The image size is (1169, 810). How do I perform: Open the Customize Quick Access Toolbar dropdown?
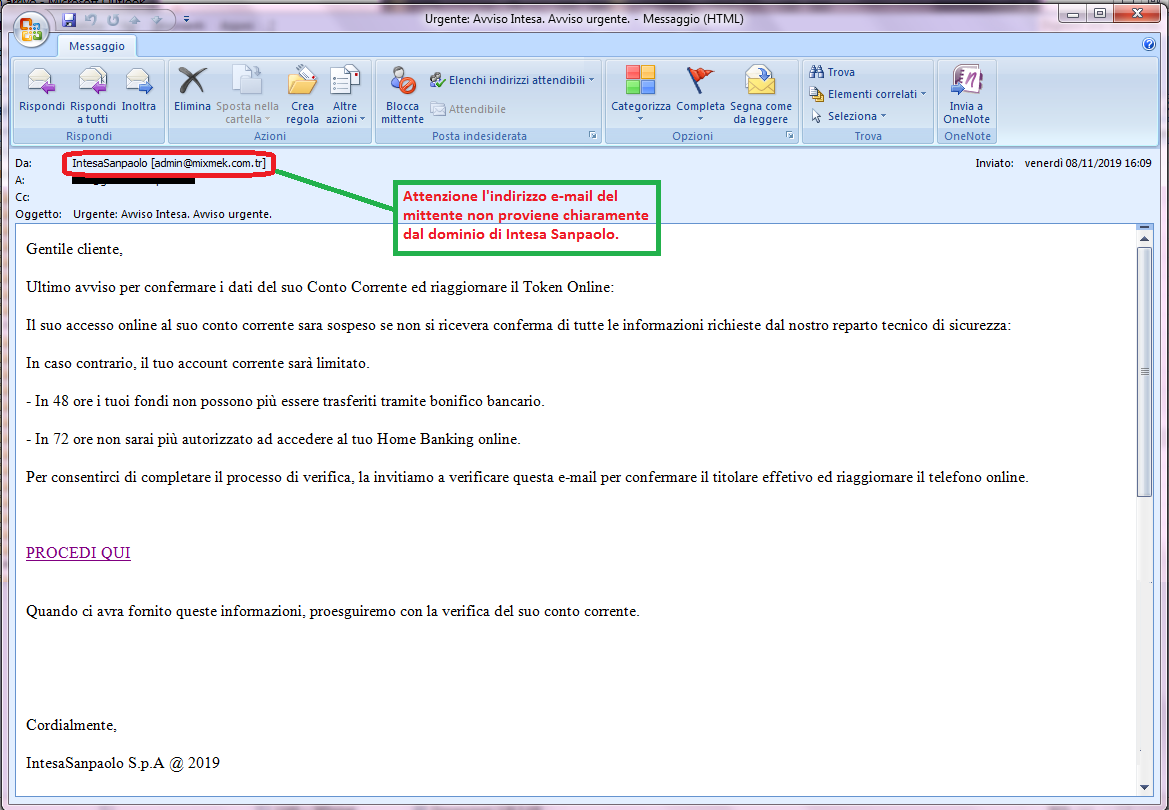186,19
